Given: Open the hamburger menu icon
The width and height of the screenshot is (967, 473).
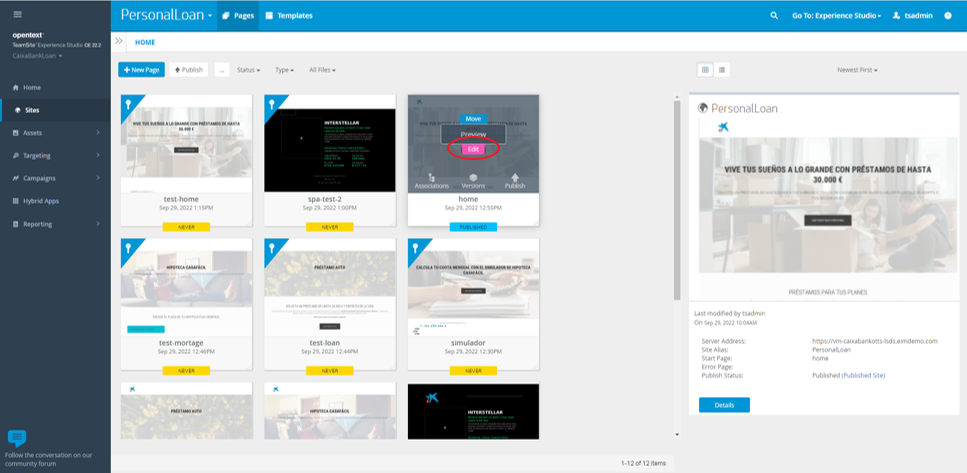Looking at the screenshot, I should [x=17, y=14].
